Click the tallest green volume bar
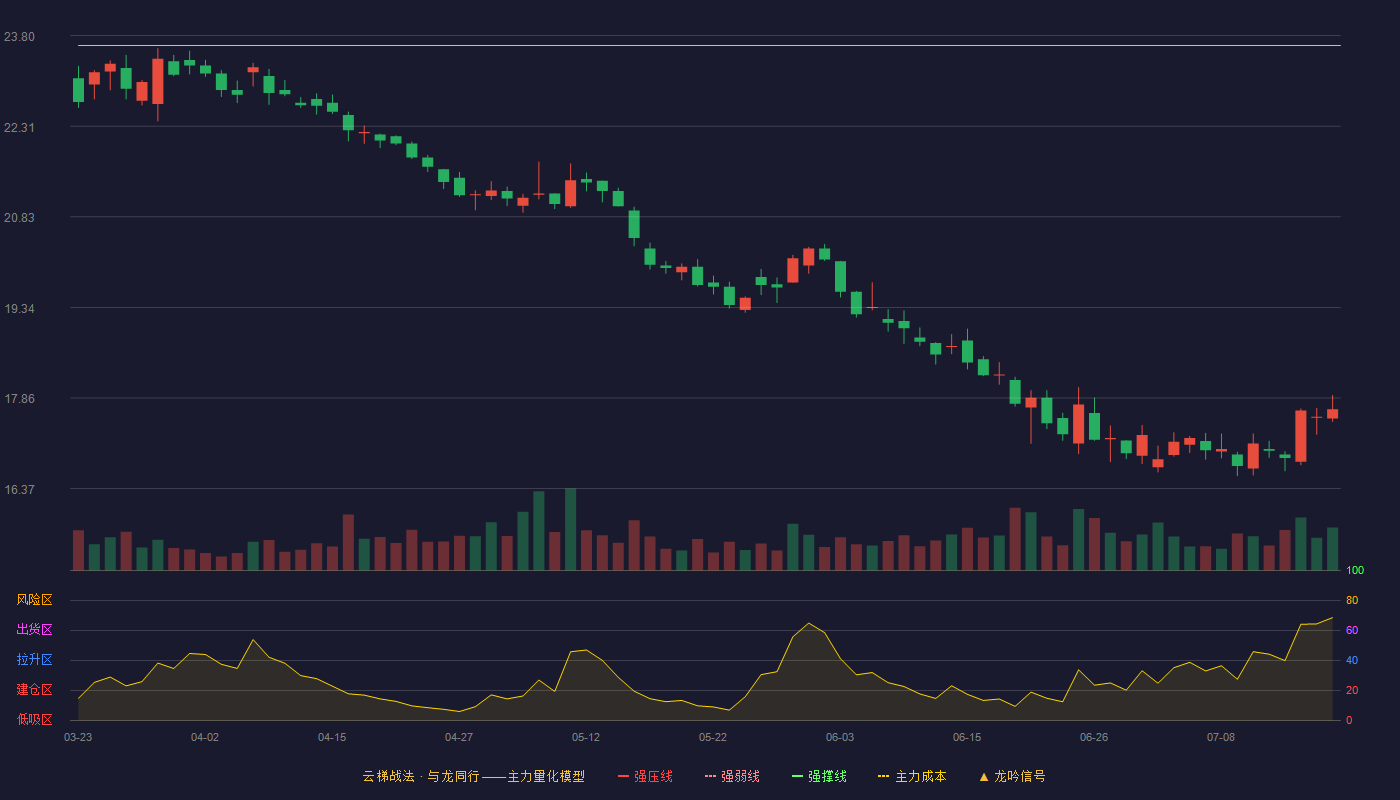 tap(570, 529)
